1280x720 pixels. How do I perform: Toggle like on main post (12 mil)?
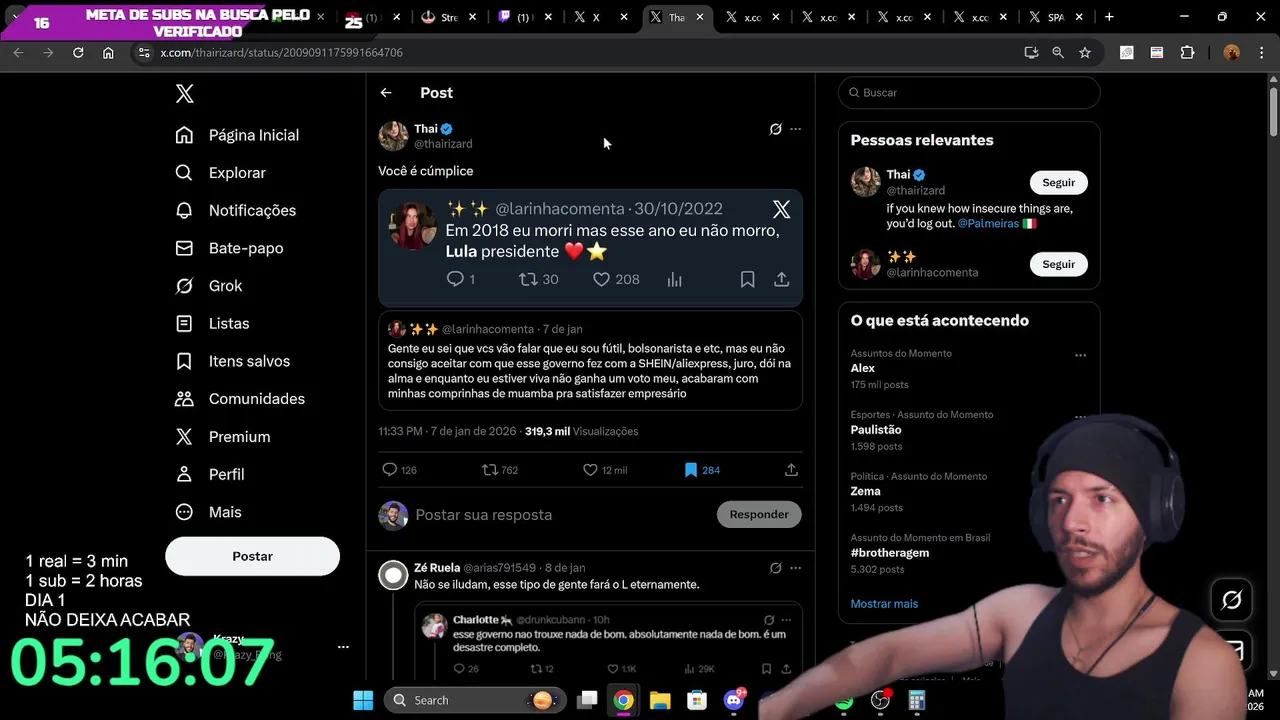tap(590, 470)
